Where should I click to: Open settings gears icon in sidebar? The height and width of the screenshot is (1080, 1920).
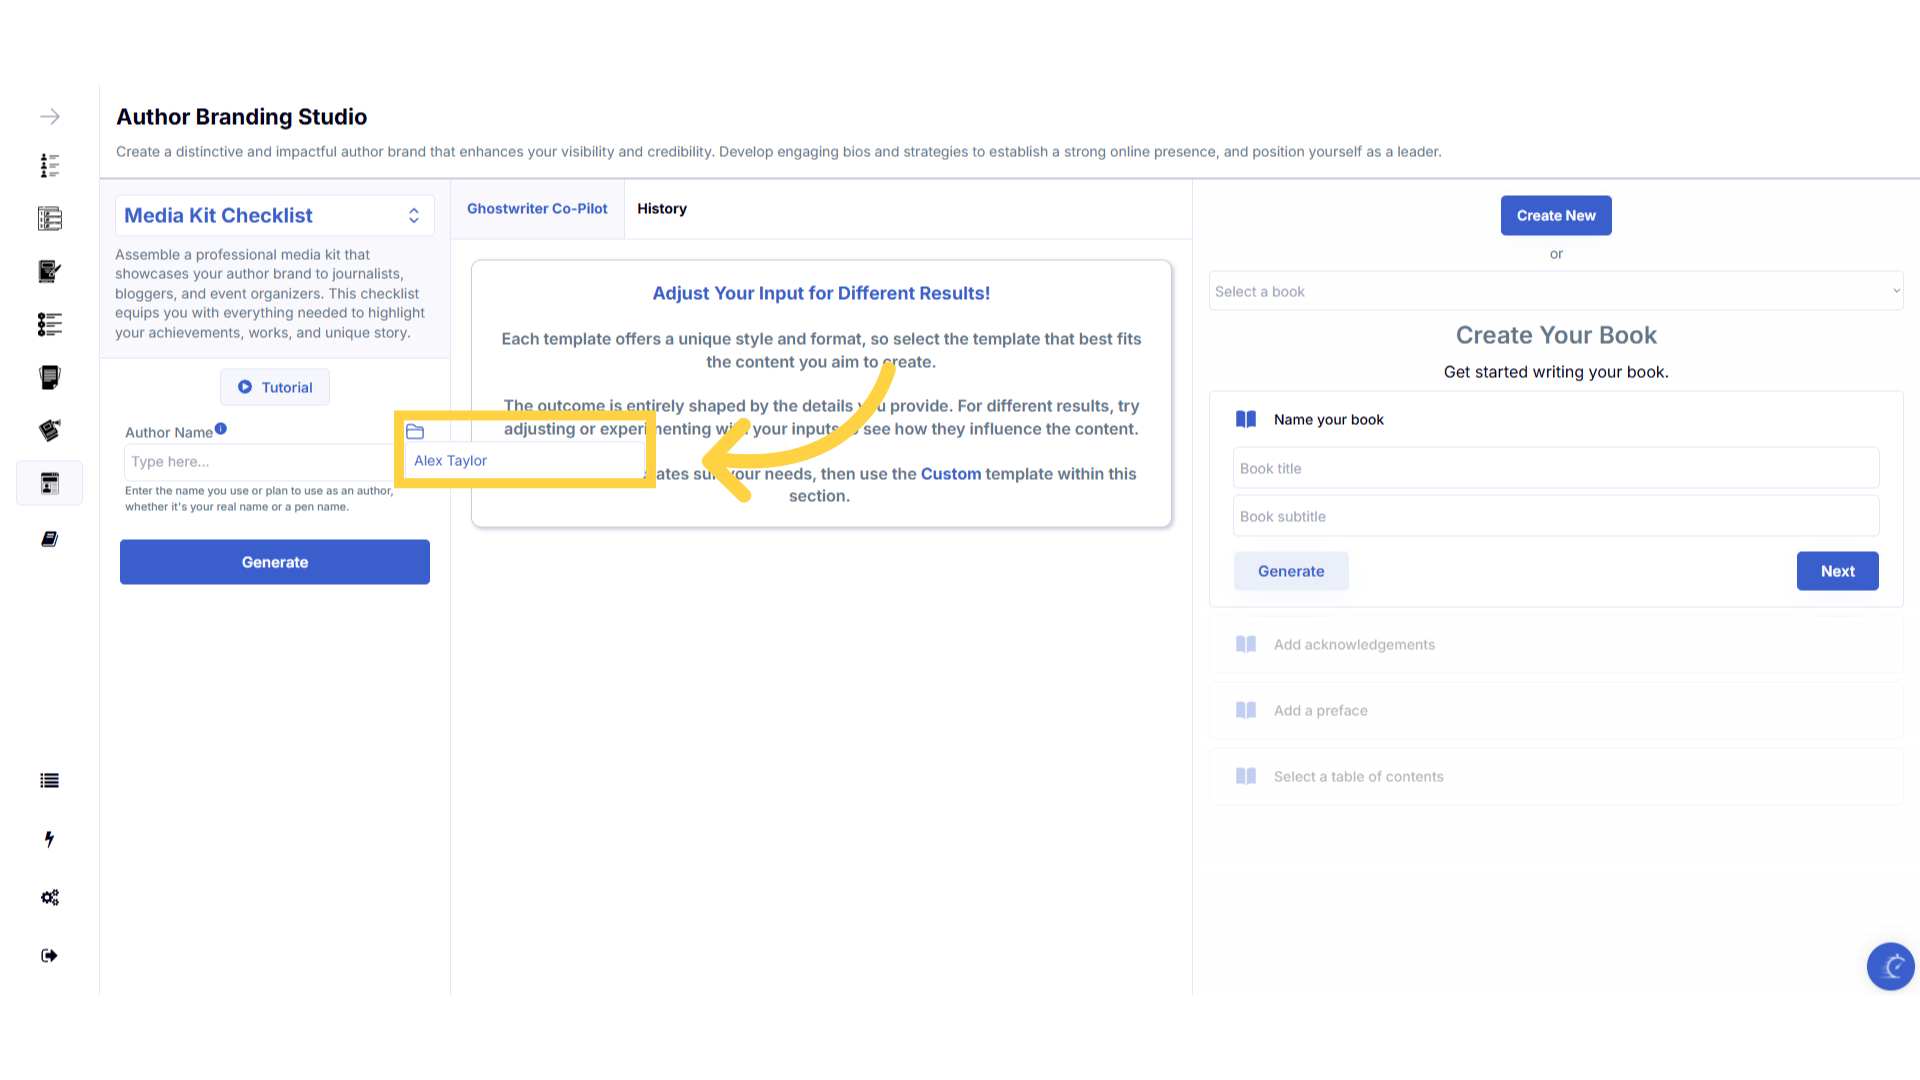coord(49,897)
